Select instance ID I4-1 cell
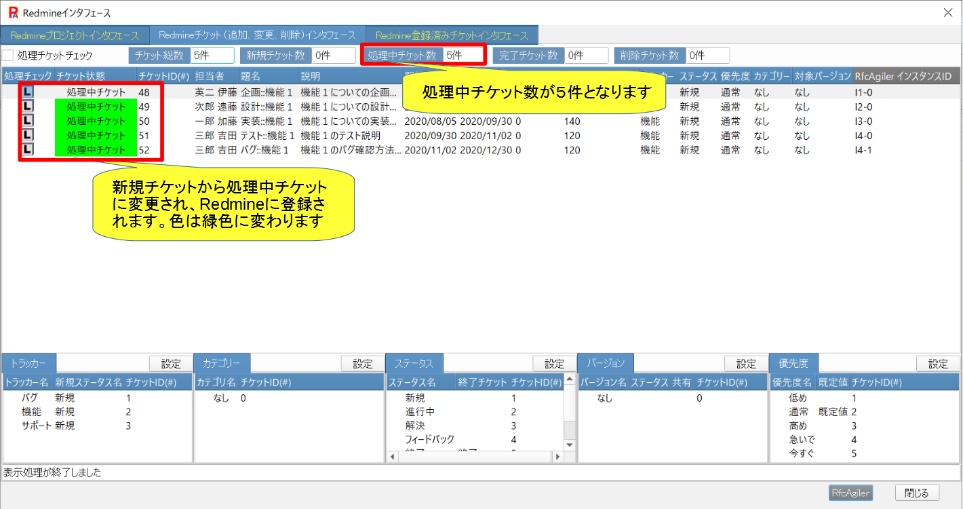Screen dimensions: 963x509 (x=864, y=150)
